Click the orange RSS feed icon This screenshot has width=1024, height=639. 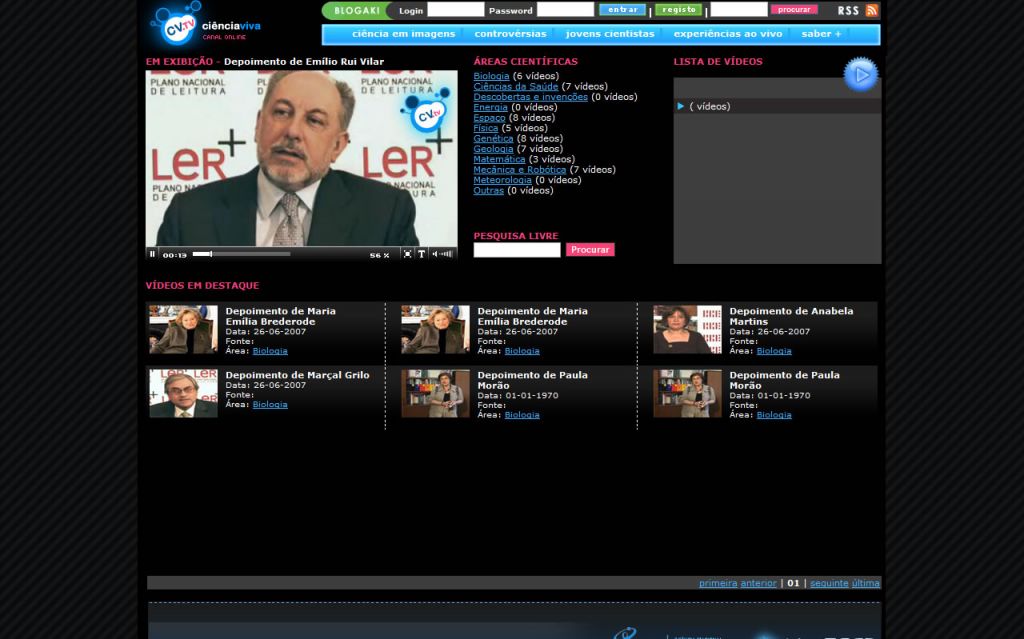click(872, 10)
